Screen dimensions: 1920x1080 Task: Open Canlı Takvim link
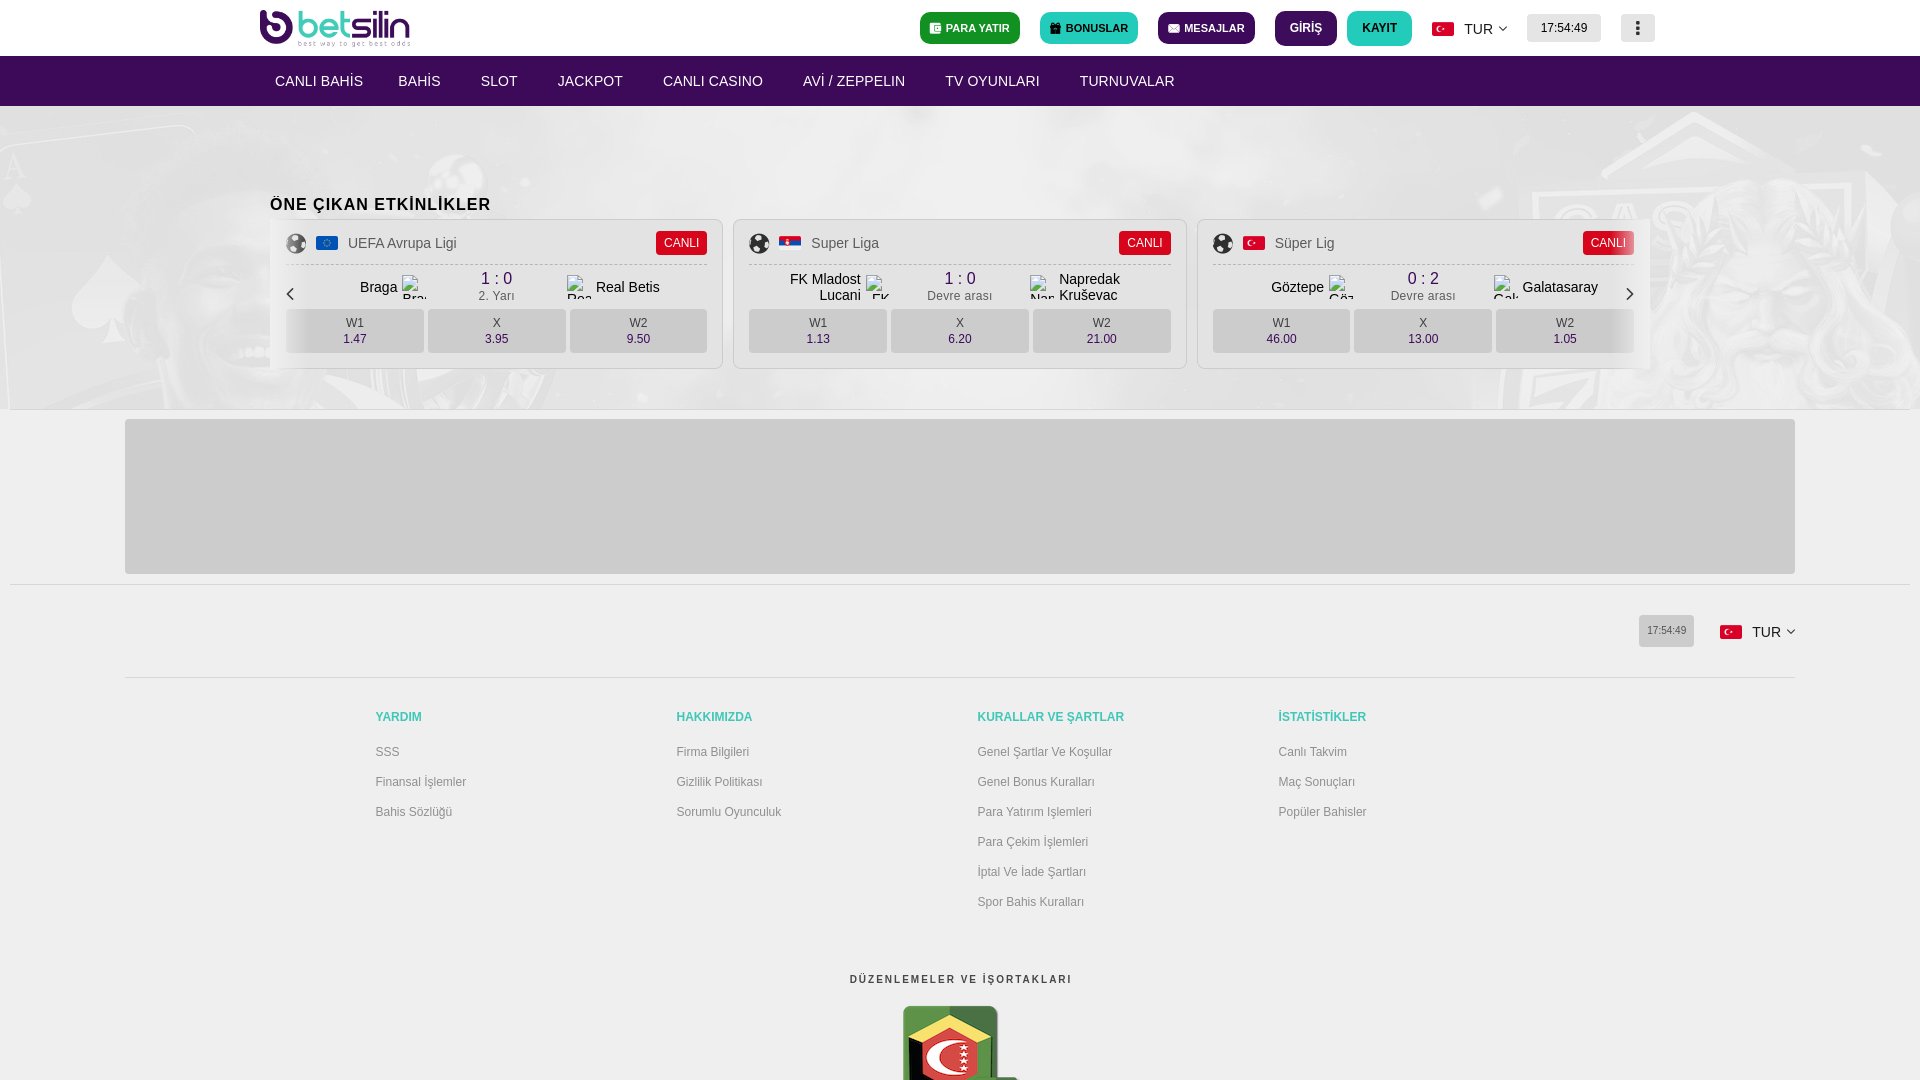click(x=1312, y=752)
